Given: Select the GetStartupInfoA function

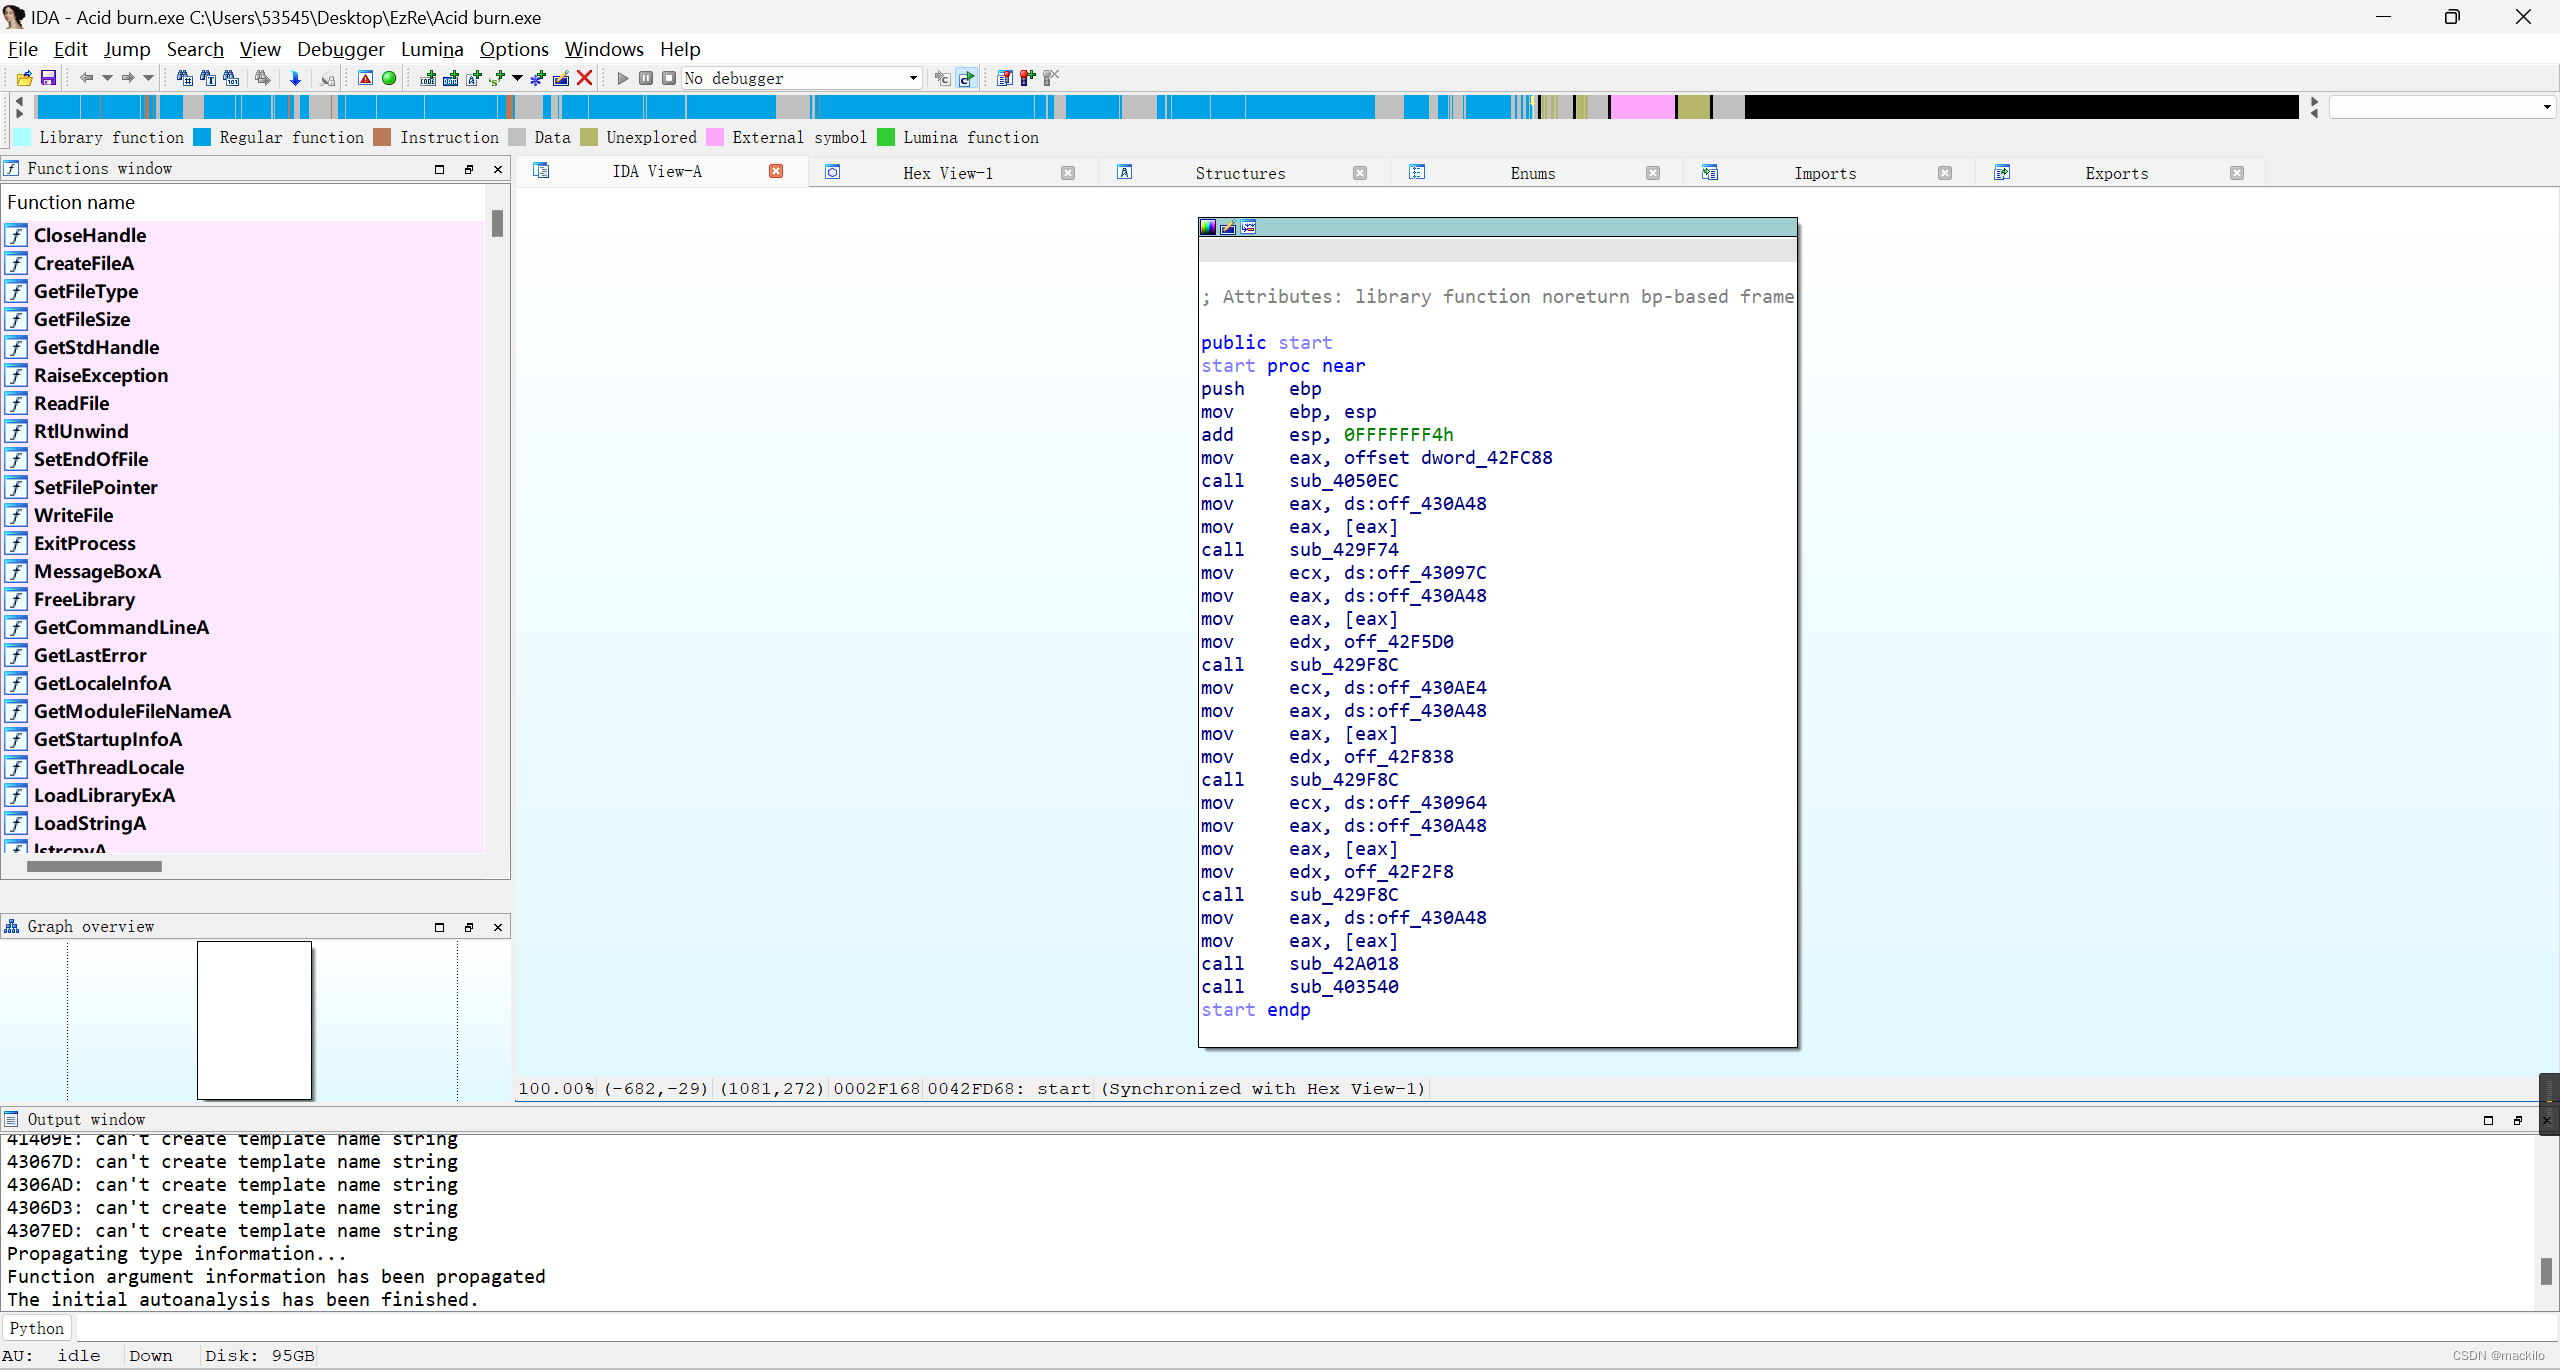Looking at the screenshot, I should pyautogui.click(x=108, y=739).
